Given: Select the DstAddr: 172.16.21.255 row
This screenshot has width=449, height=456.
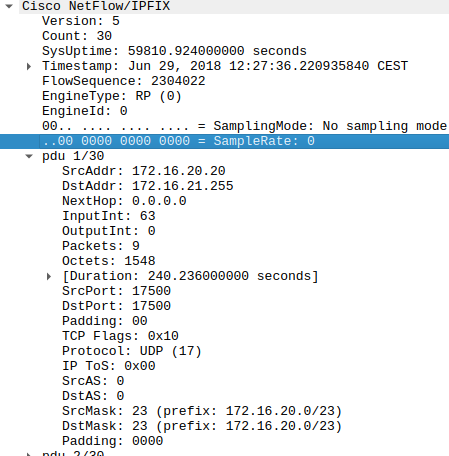Looking at the screenshot, I should [148, 186].
